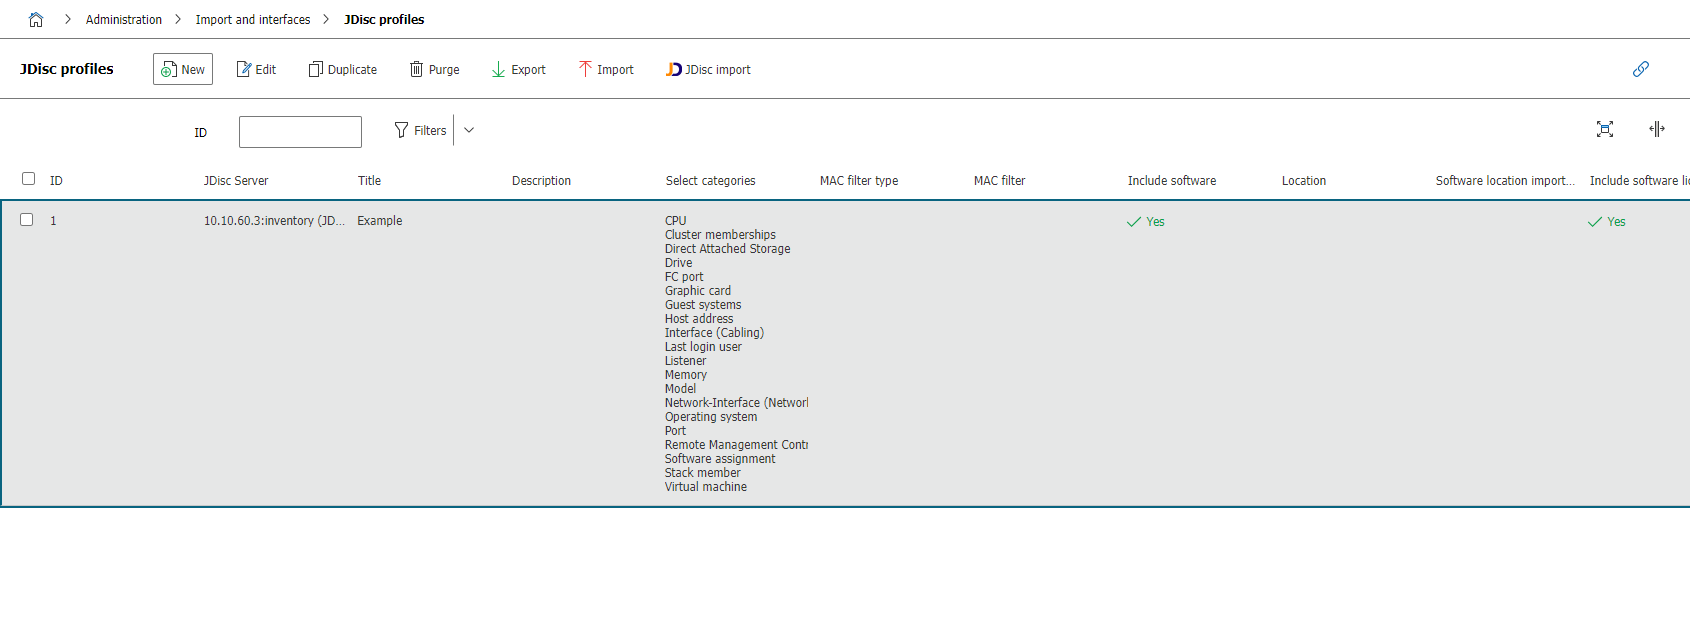The height and width of the screenshot is (635, 1690).
Task: Open Import and interfaces breadcrumb
Action: 253,19
